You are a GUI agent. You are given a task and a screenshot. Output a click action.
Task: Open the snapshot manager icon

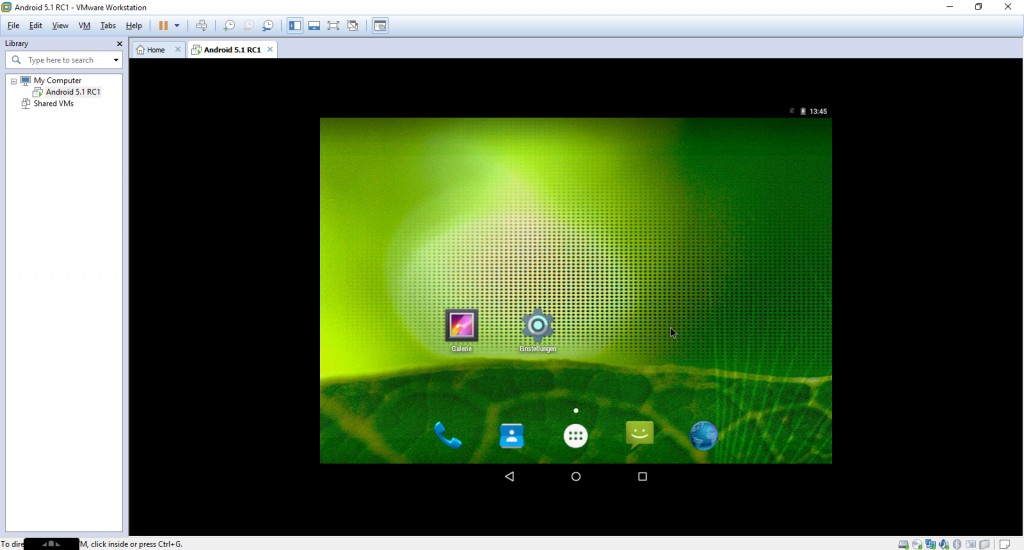point(268,25)
